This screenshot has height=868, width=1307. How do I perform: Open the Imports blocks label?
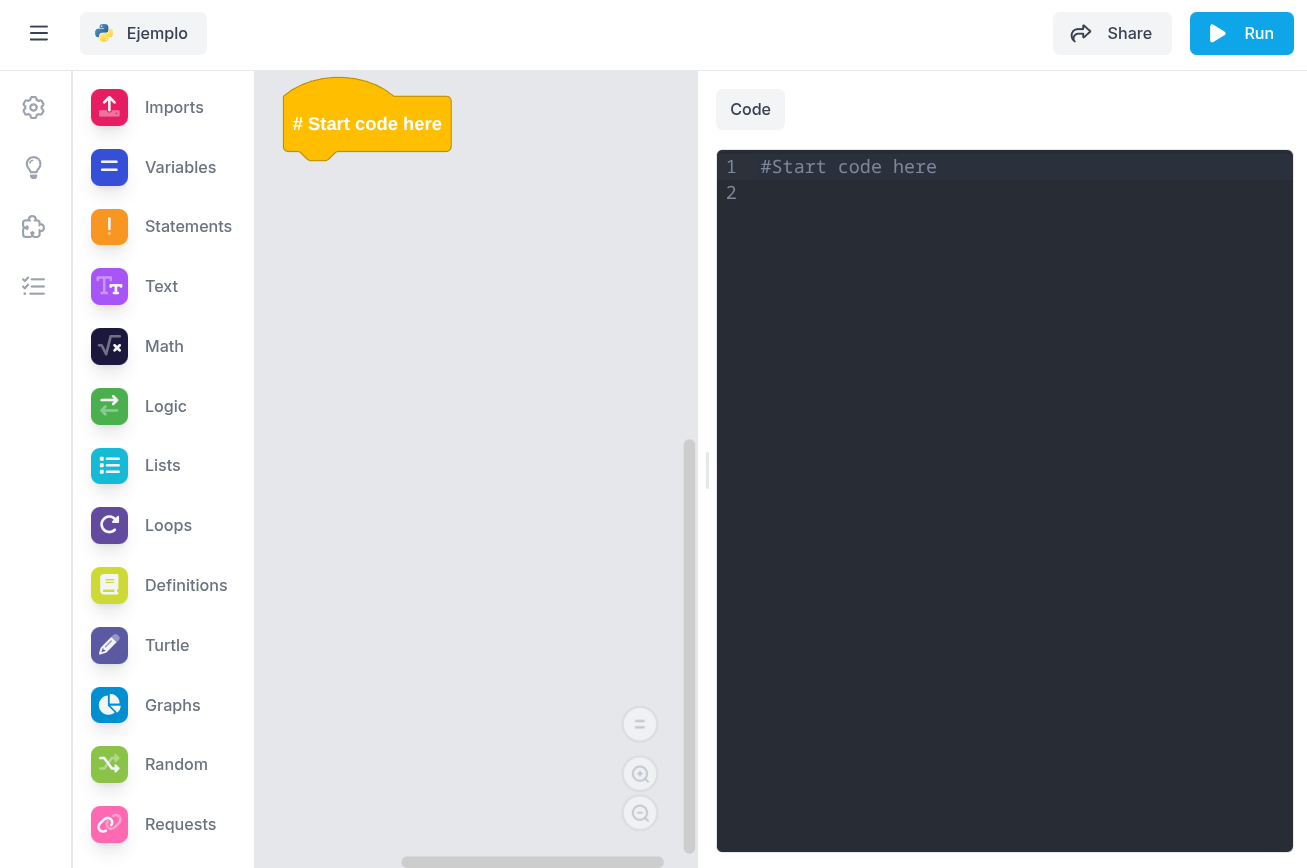[174, 107]
